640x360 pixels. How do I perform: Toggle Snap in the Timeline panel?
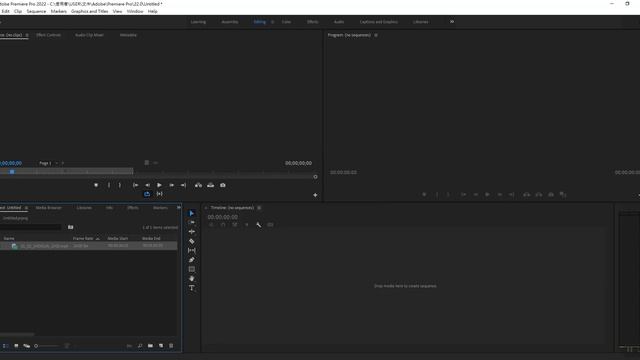[223, 225]
